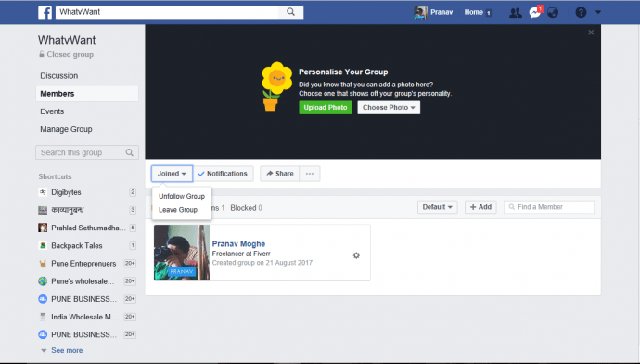
Task: Click the Share button
Action: click(x=280, y=173)
